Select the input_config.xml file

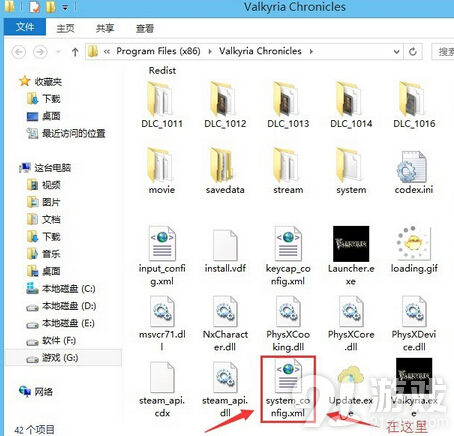click(x=162, y=256)
